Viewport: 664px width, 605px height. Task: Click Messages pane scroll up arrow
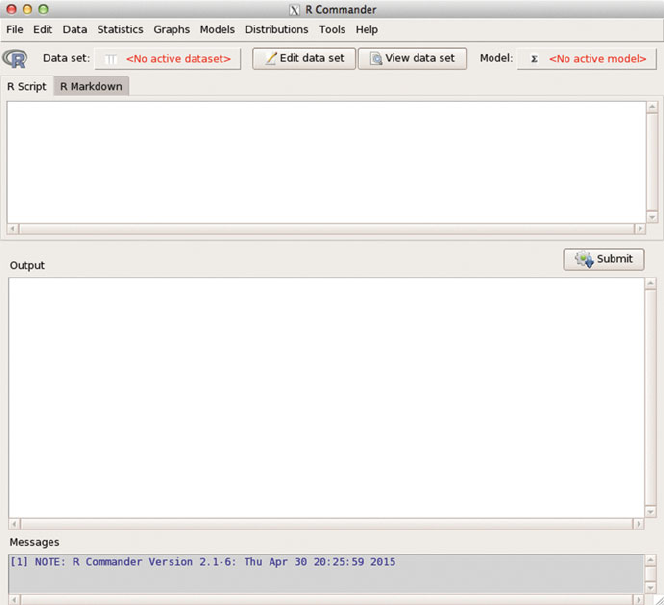pyautogui.click(x=650, y=560)
